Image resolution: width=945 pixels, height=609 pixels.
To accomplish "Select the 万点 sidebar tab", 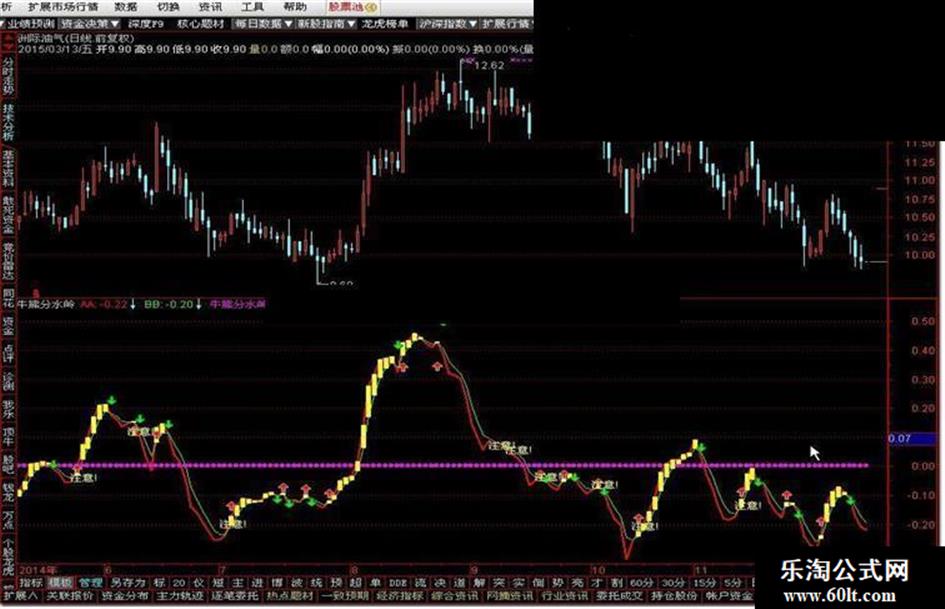I will (8, 520).
